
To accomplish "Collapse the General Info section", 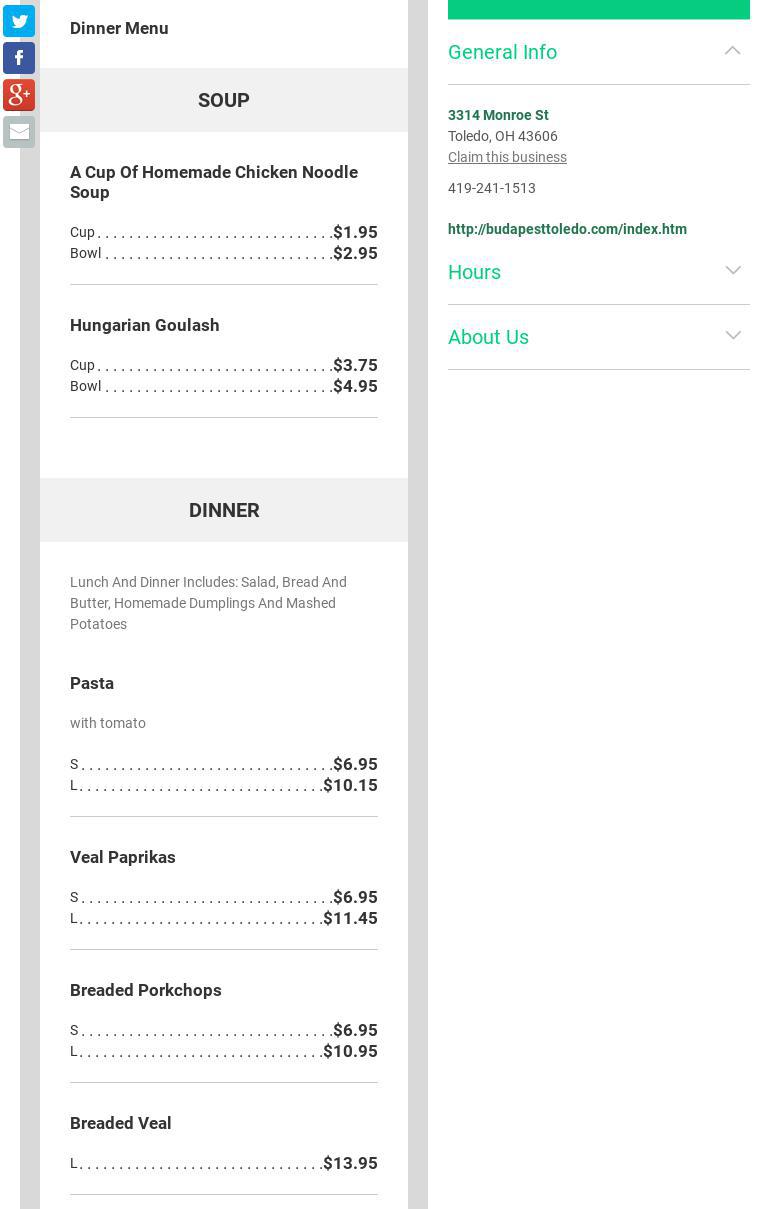I will coord(732,51).
